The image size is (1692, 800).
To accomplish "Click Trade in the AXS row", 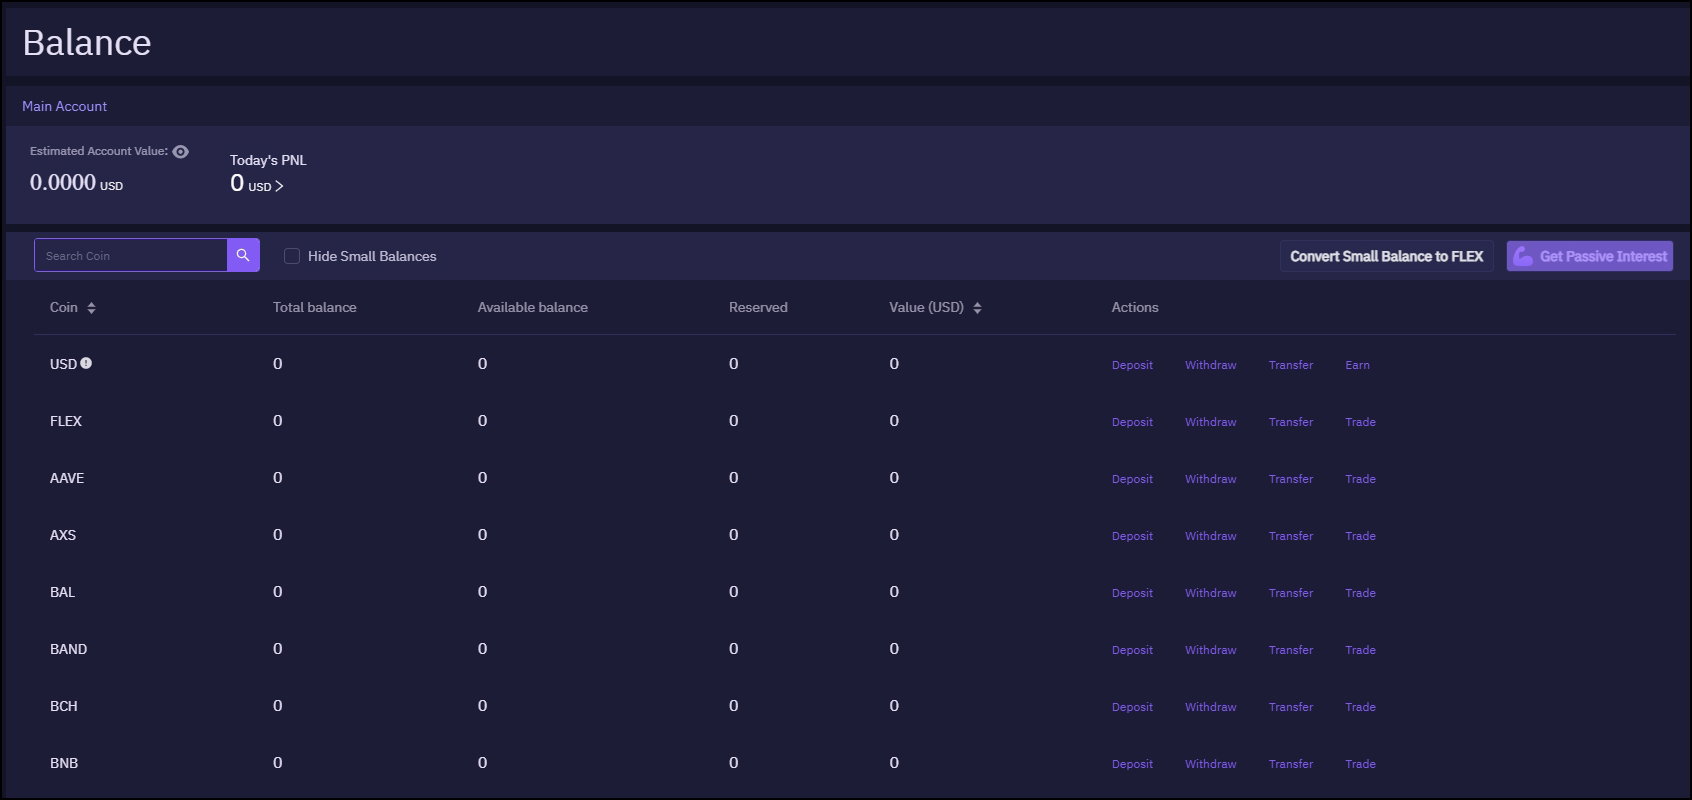I will [x=1360, y=536].
